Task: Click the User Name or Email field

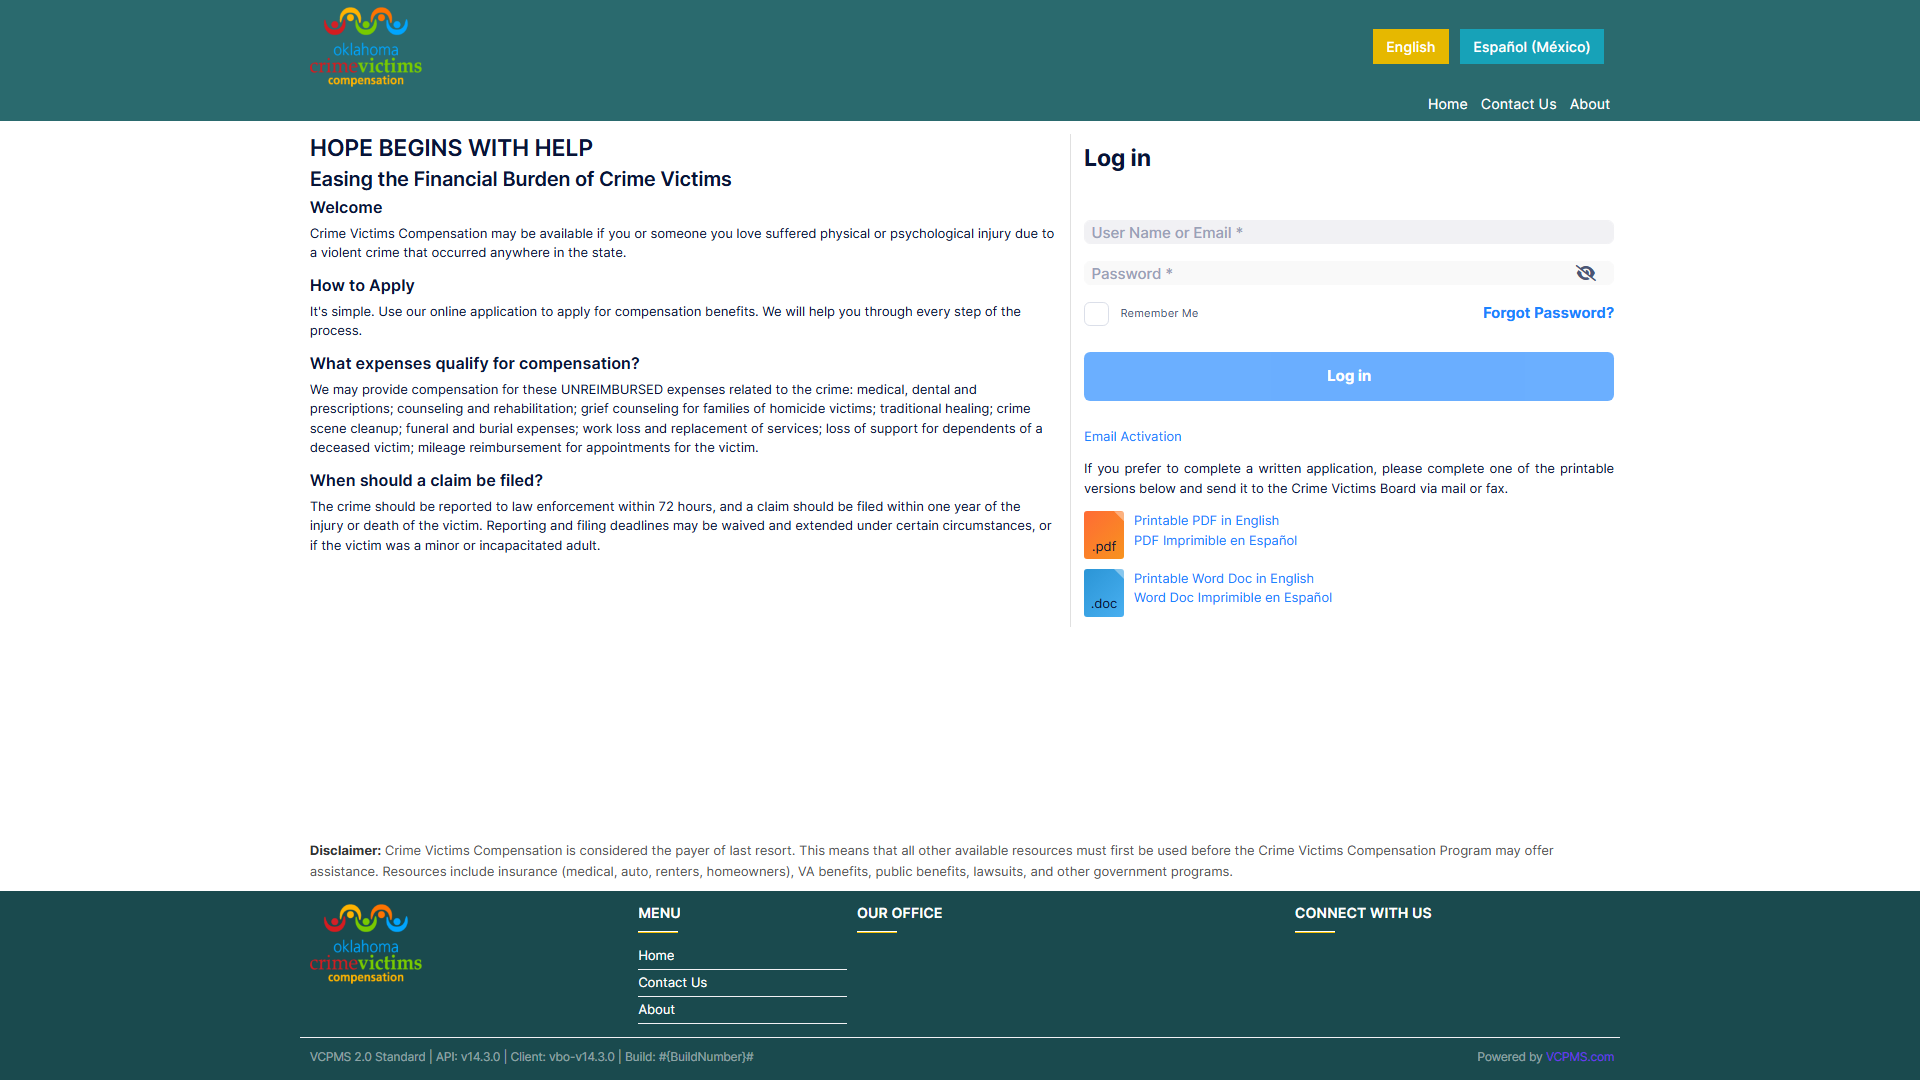Action: point(1348,232)
